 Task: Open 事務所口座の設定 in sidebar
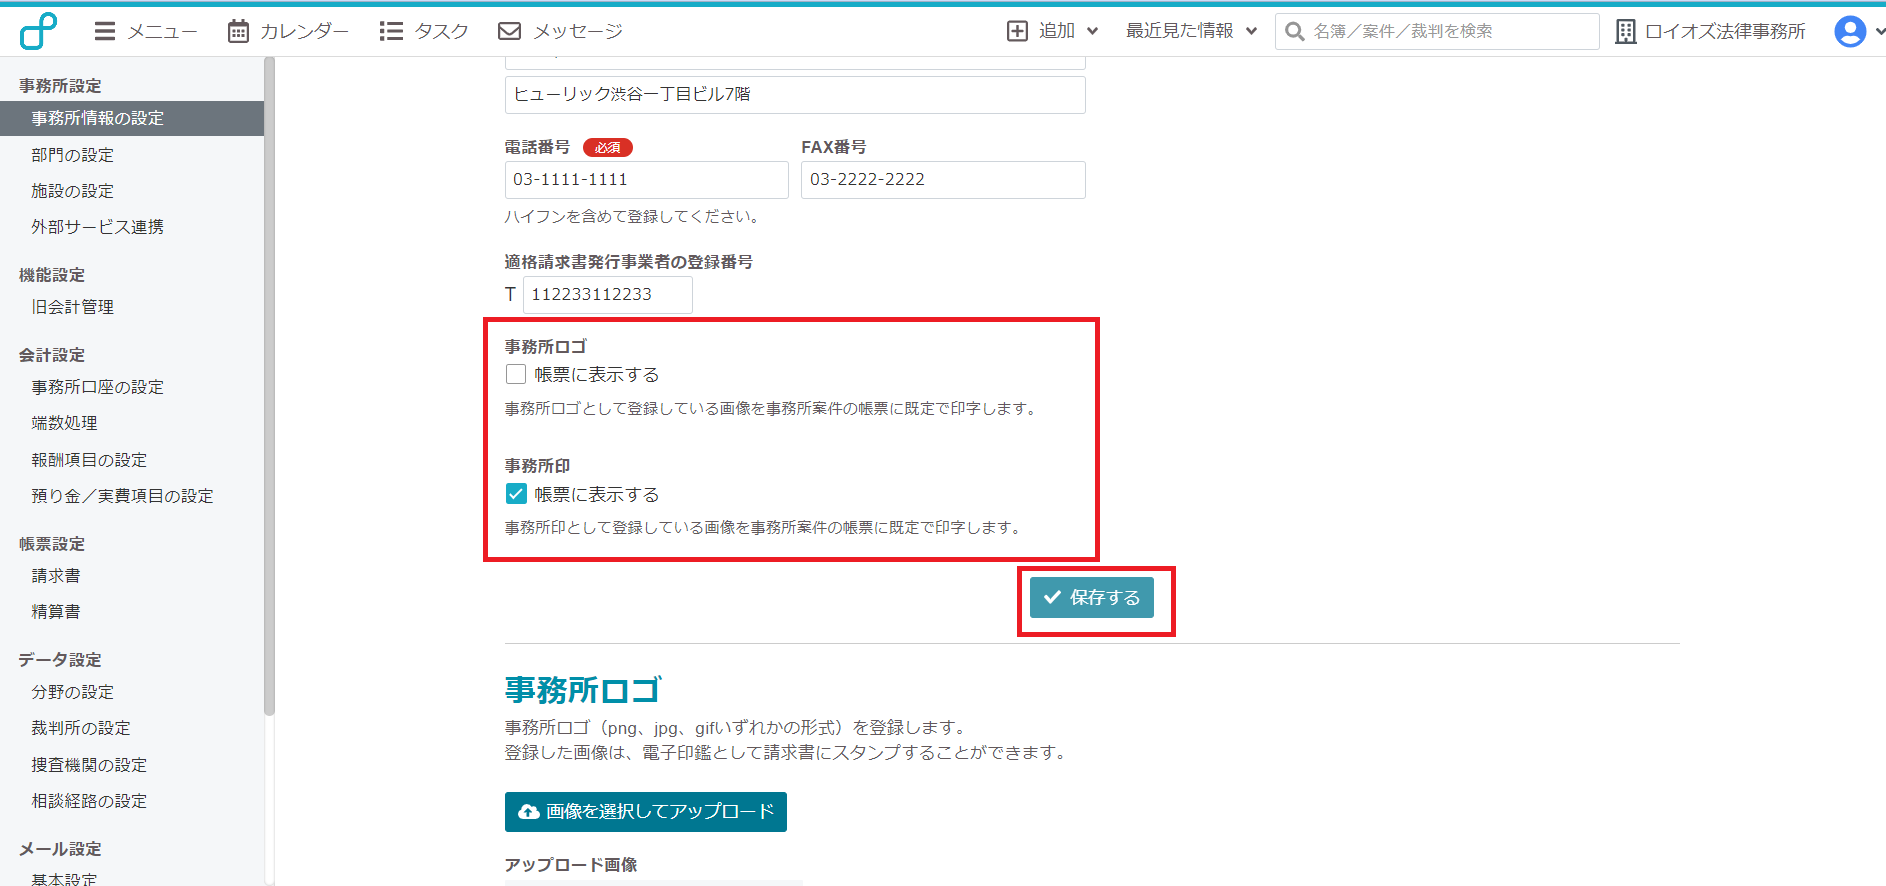pos(97,387)
